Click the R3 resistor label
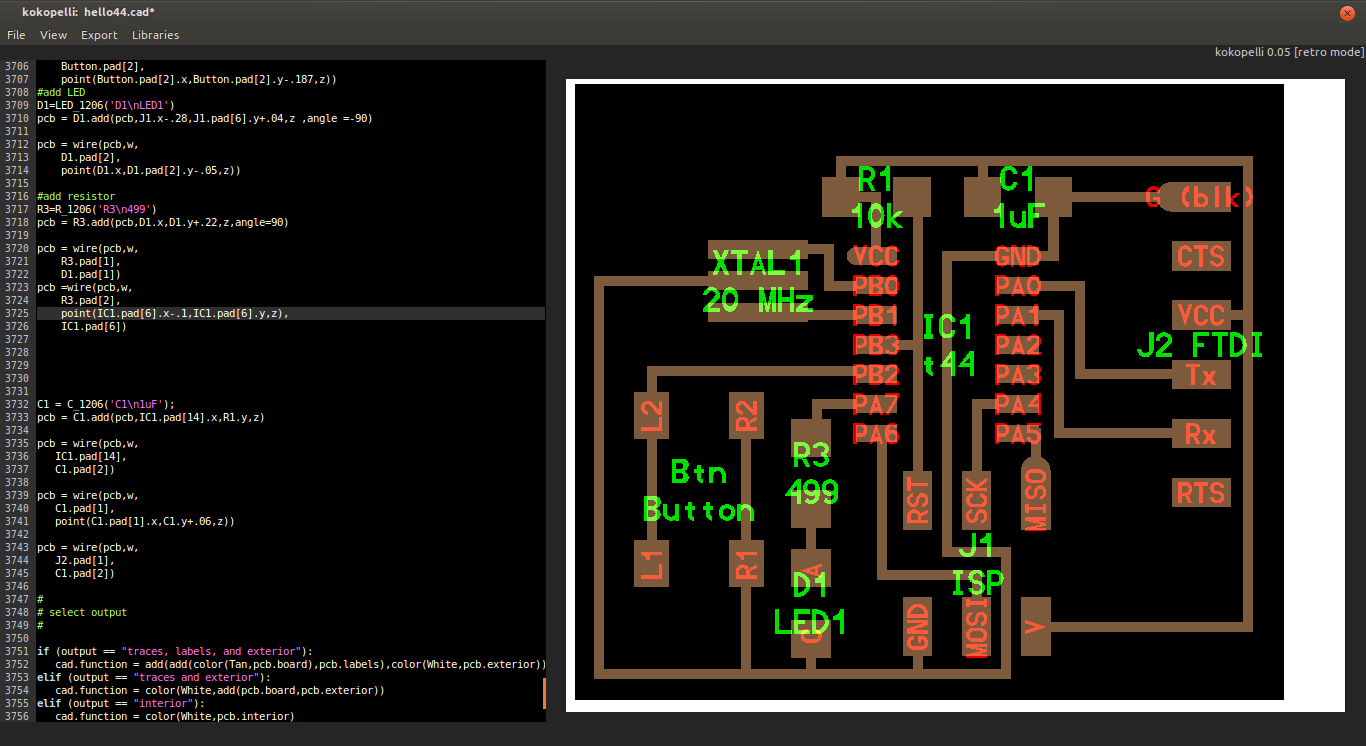Image resolution: width=1366 pixels, height=746 pixels. [811, 456]
